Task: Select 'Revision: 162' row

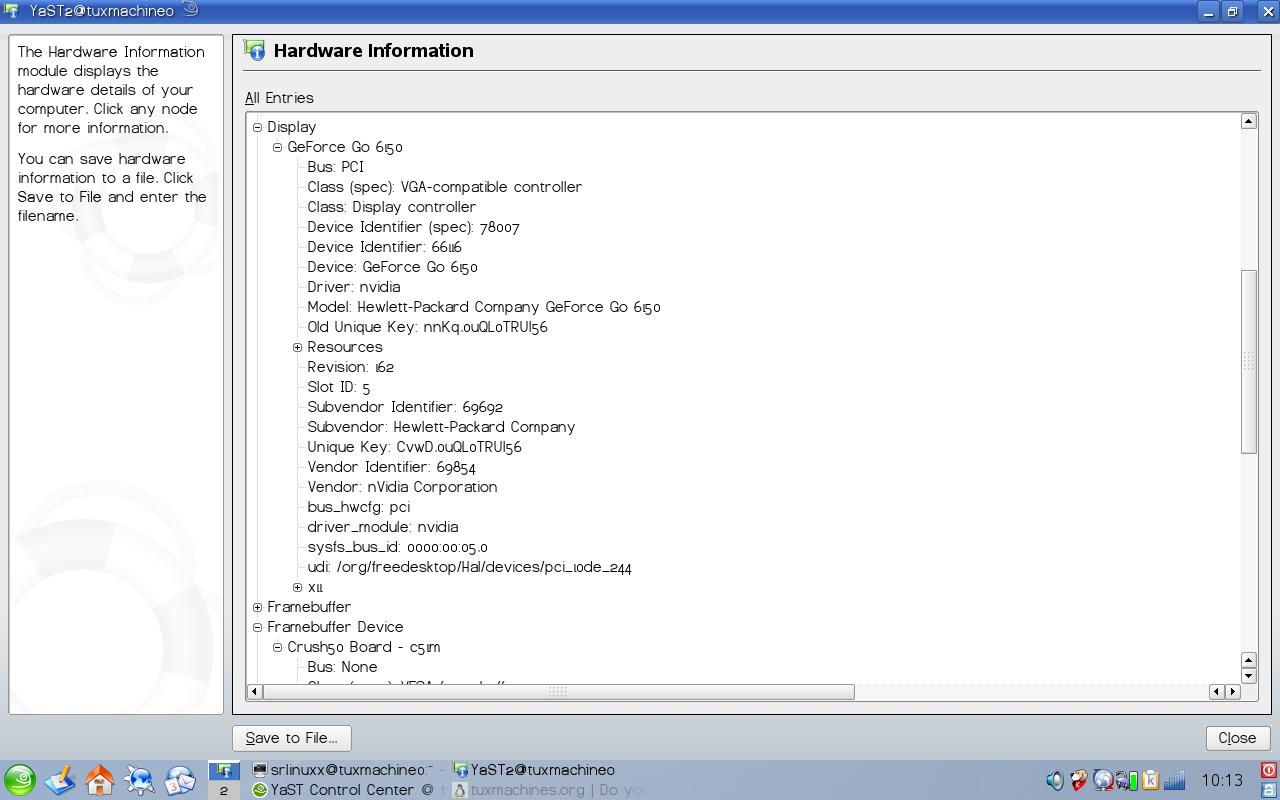Action: click(350, 367)
